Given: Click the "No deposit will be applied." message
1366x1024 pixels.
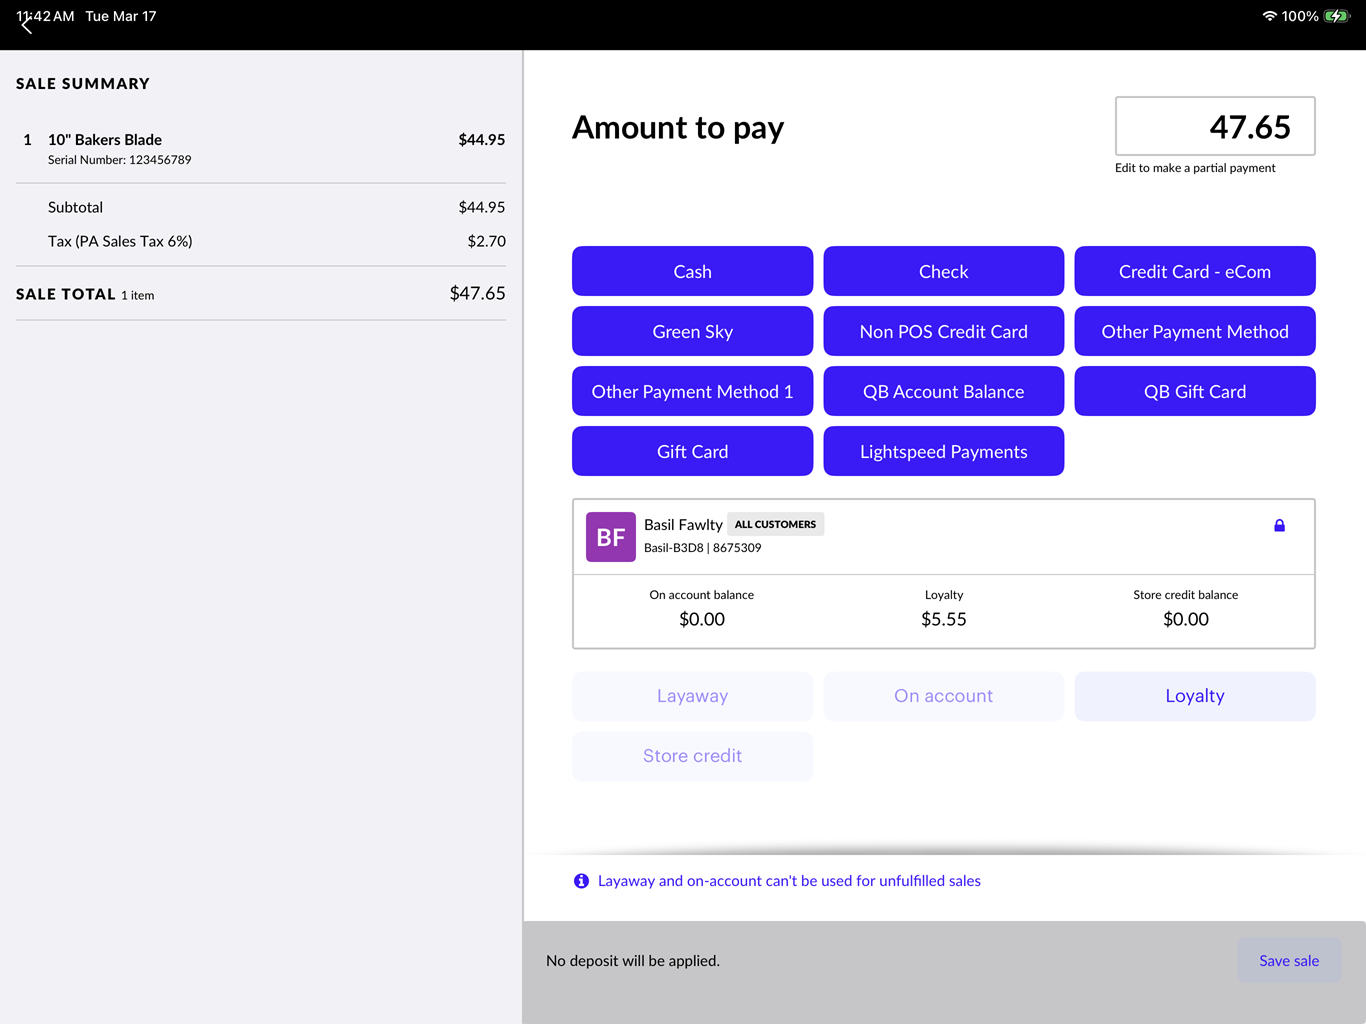Looking at the screenshot, I should (x=633, y=961).
